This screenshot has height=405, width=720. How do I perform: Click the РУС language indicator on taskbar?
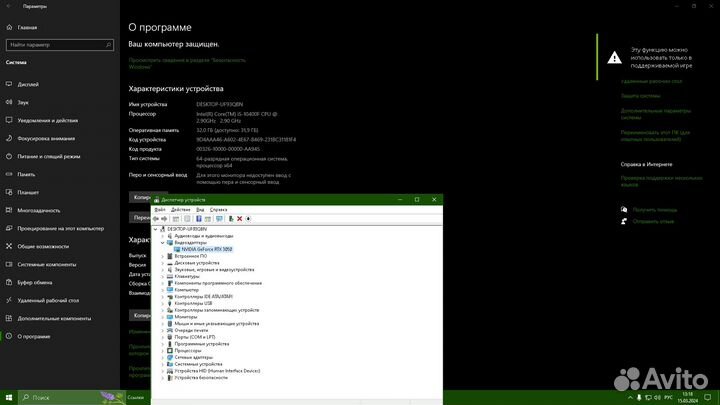tap(668, 398)
